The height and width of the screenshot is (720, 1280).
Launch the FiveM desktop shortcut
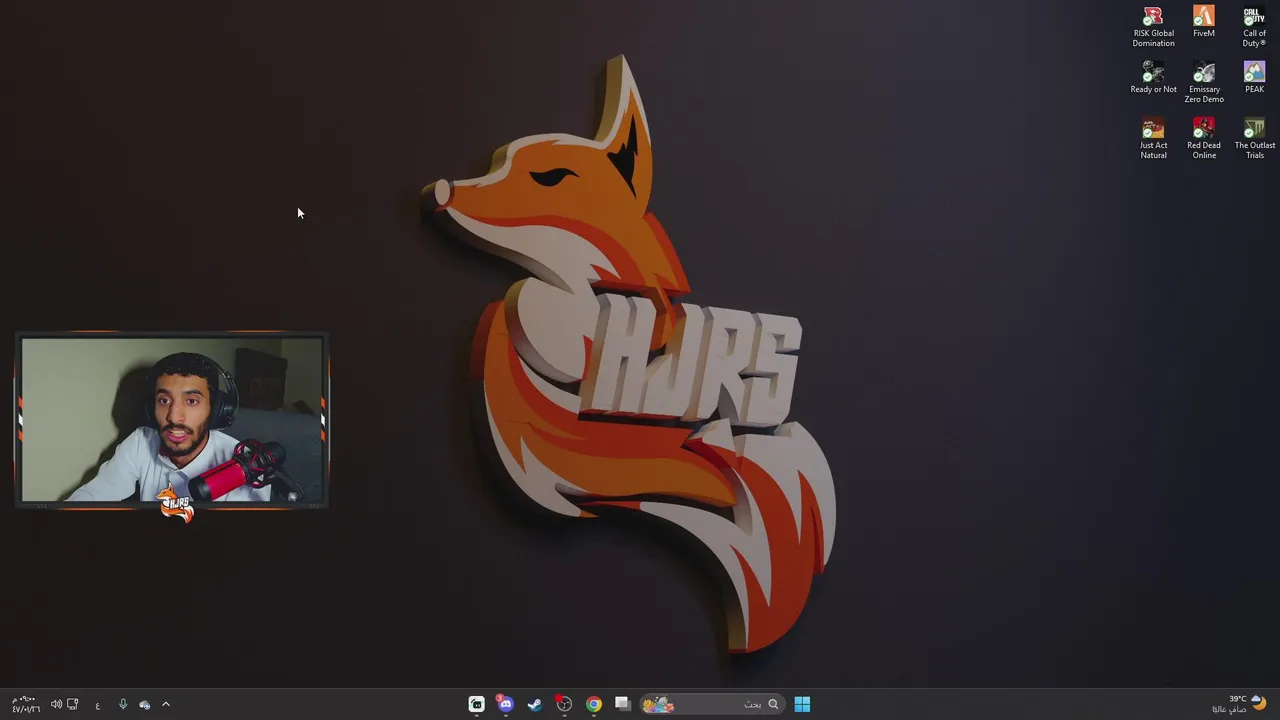point(1204,22)
